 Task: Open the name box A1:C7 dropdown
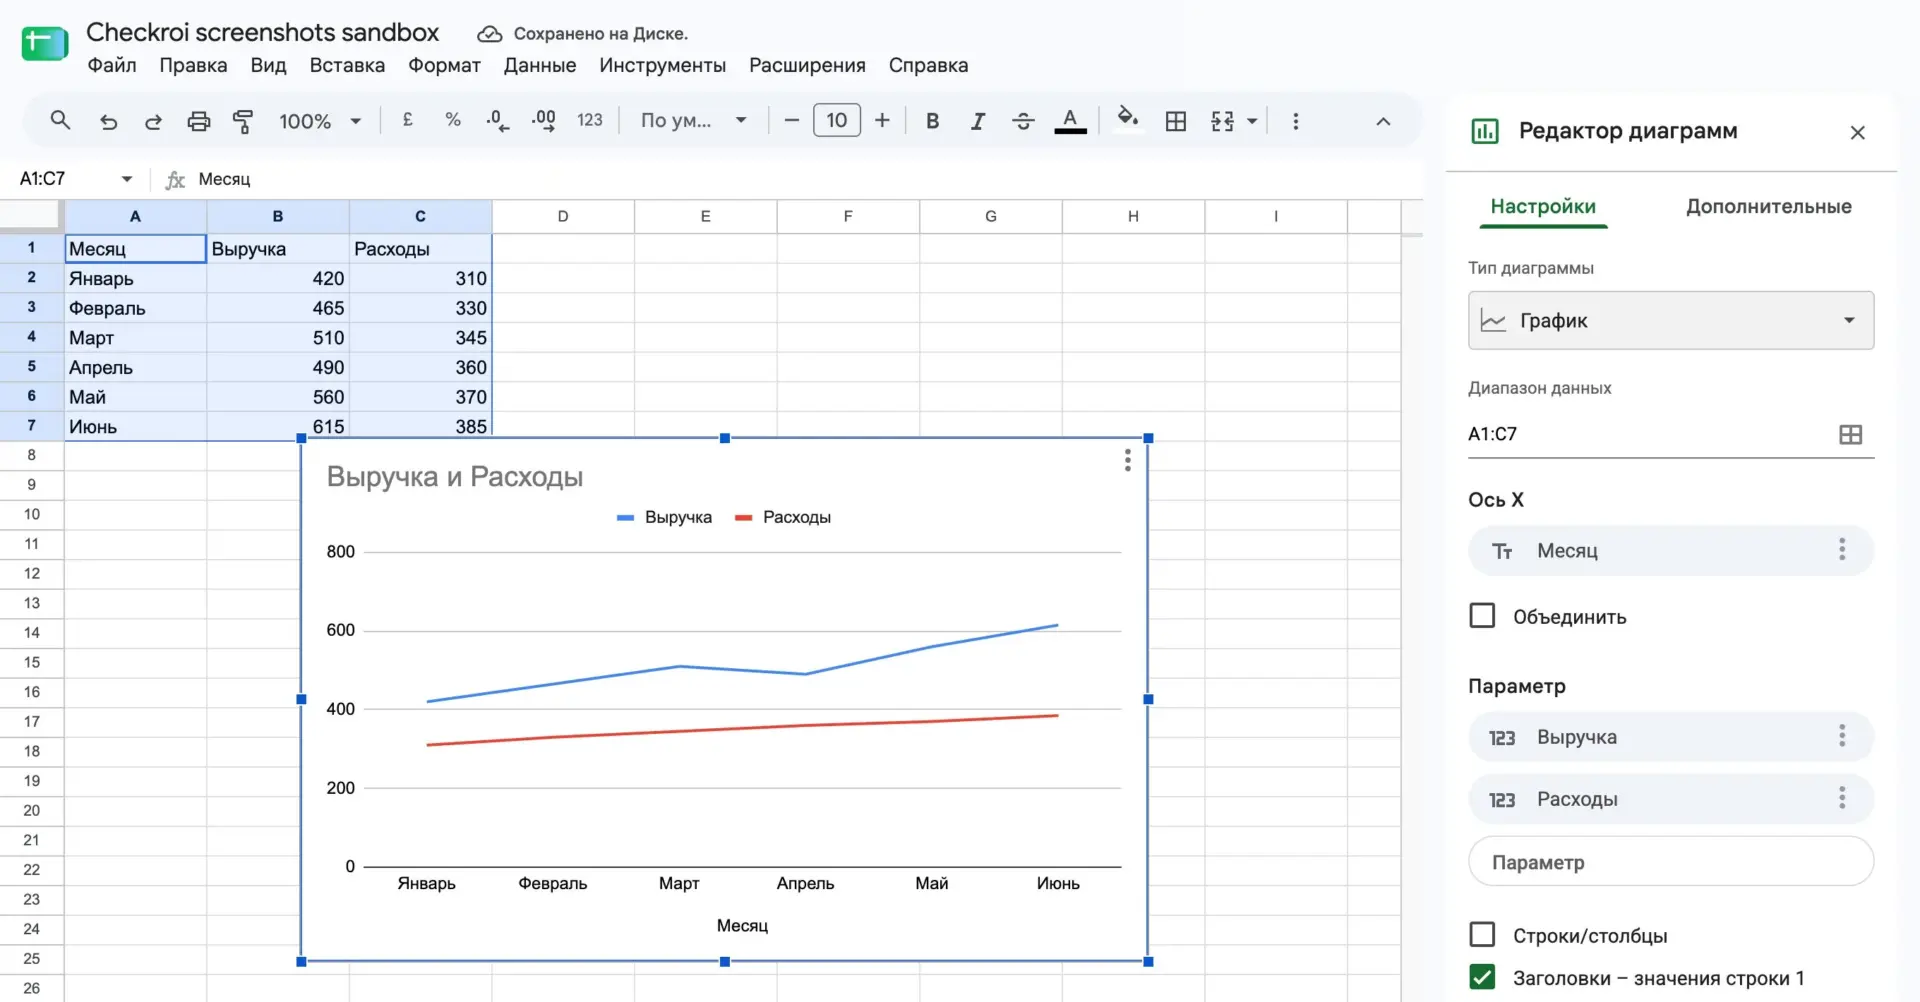[x=127, y=179]
